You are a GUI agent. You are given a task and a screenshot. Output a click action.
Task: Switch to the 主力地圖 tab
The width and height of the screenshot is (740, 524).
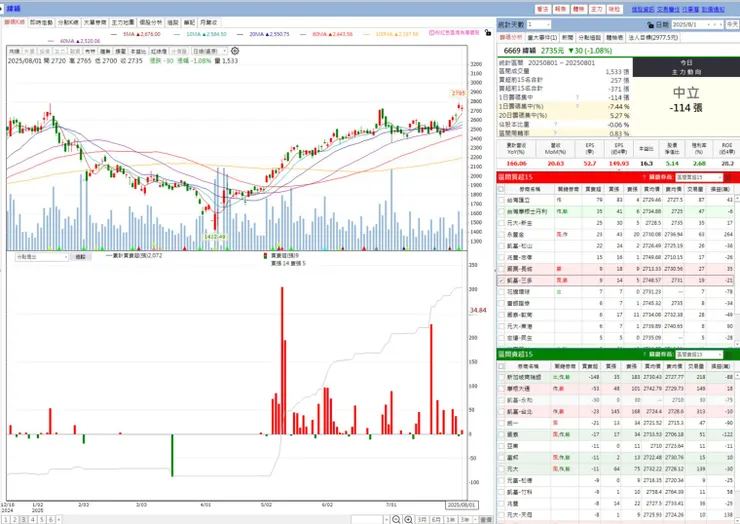coord(123,23)
